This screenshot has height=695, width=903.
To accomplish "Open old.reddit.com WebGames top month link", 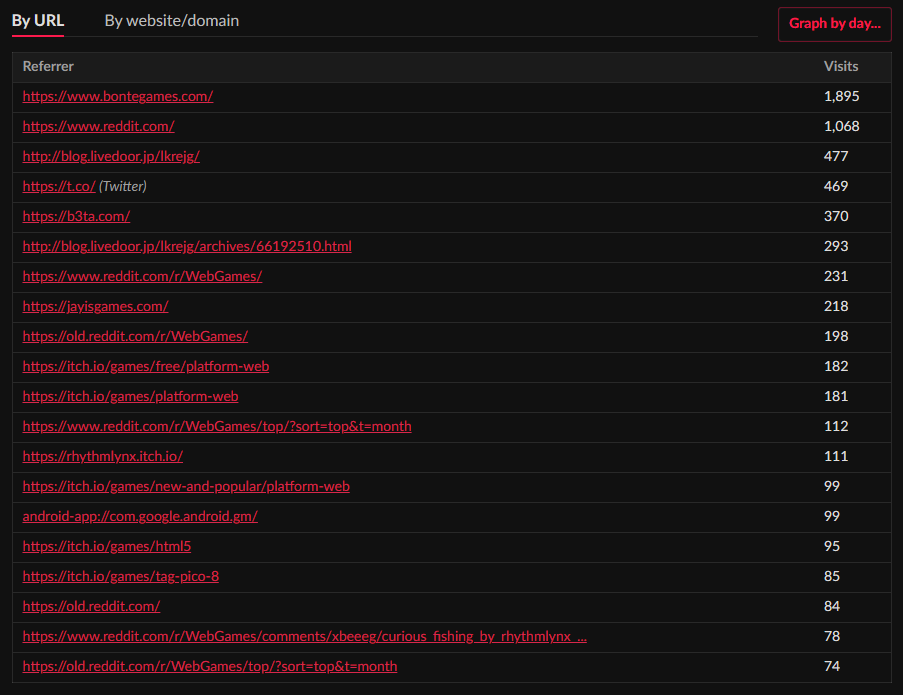I will point(210,665).
